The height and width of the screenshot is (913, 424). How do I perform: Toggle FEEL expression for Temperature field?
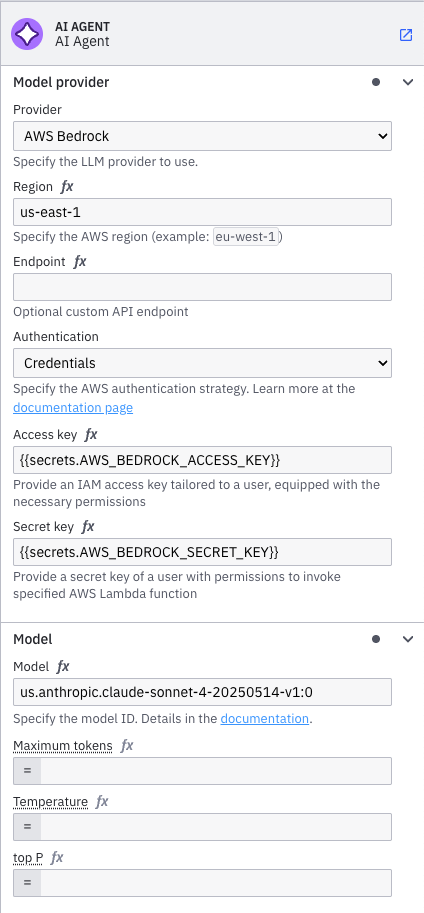pos(102,802)
